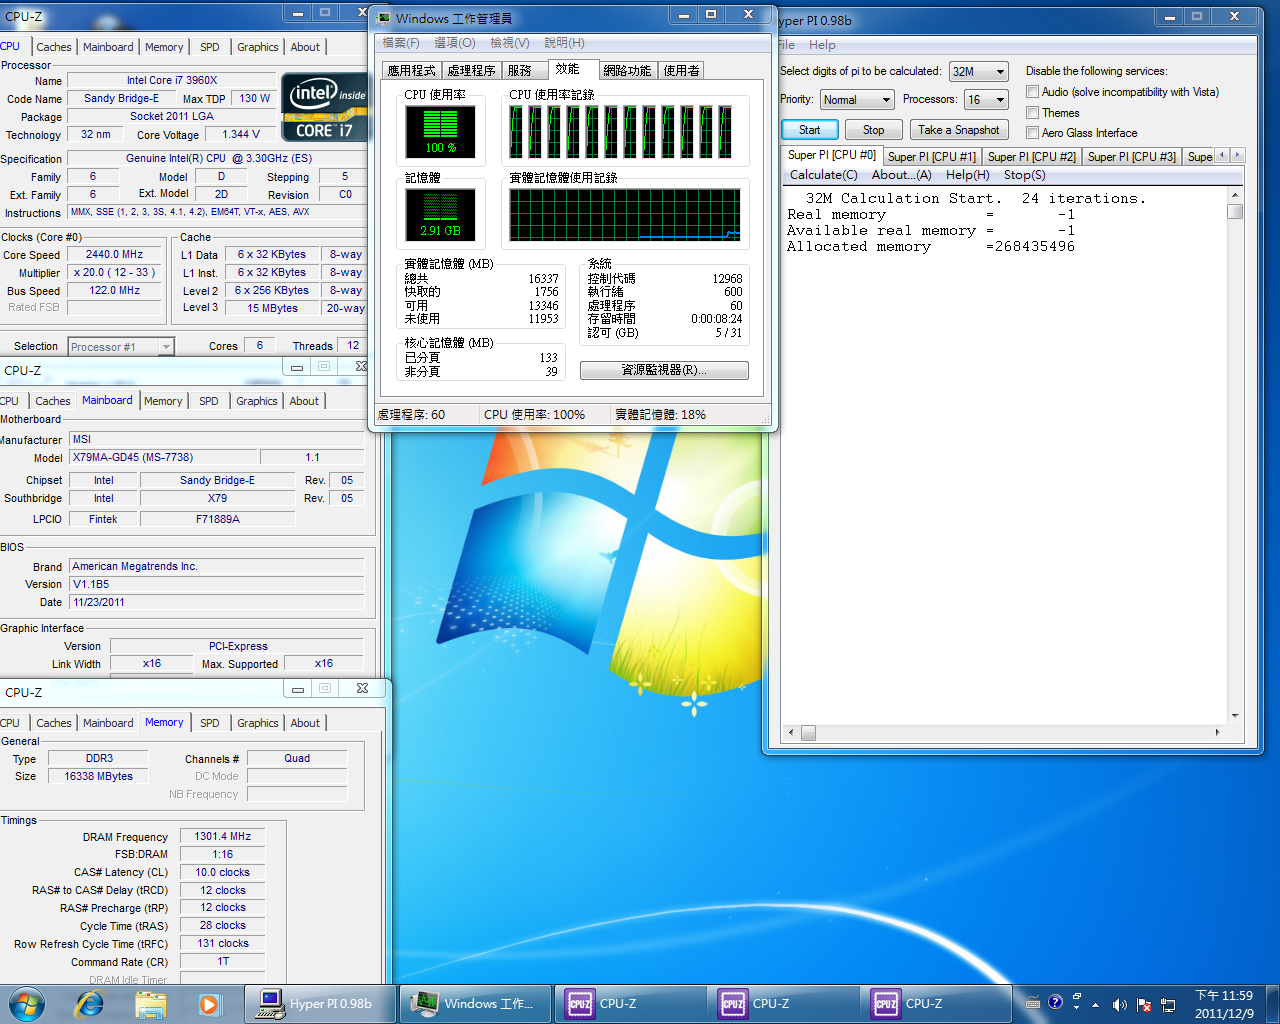Open the Processor #1 selection dropdown in CPU-Z
This screenshot has height=1024, width=1280.
click(x=121, y=347)
